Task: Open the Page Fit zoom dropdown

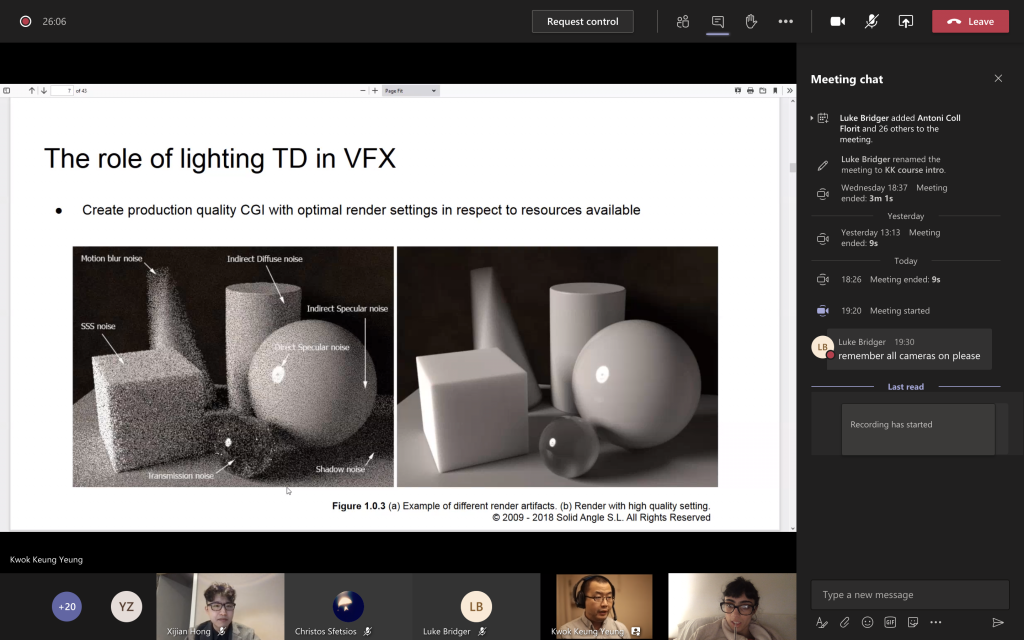Action: 411,91
